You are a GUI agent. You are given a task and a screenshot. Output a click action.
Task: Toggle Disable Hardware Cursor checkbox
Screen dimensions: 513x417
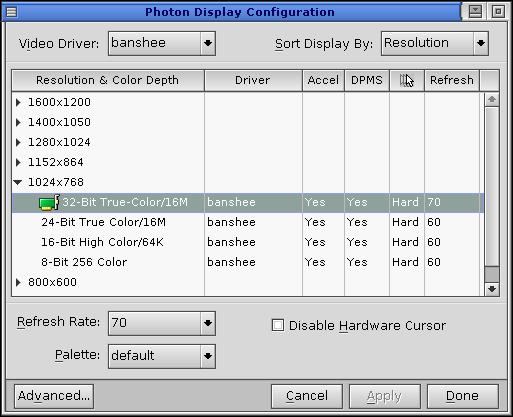point(278,325)
